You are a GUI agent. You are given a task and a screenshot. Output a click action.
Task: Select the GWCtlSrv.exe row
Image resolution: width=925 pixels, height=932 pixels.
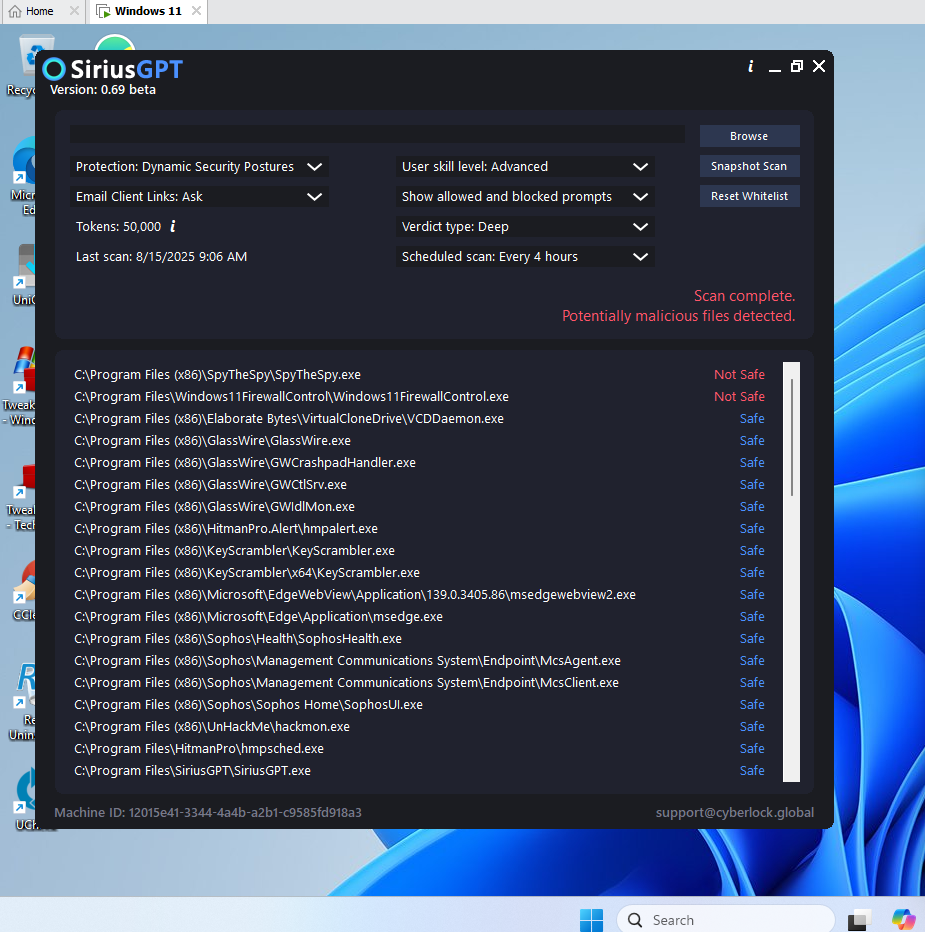(419, 484)
